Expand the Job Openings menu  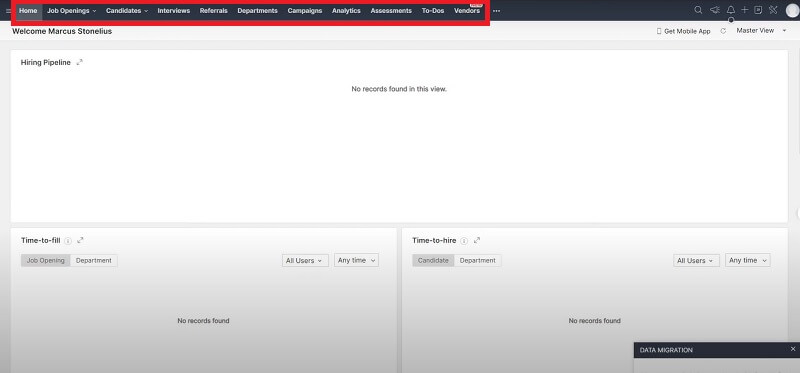71,11
